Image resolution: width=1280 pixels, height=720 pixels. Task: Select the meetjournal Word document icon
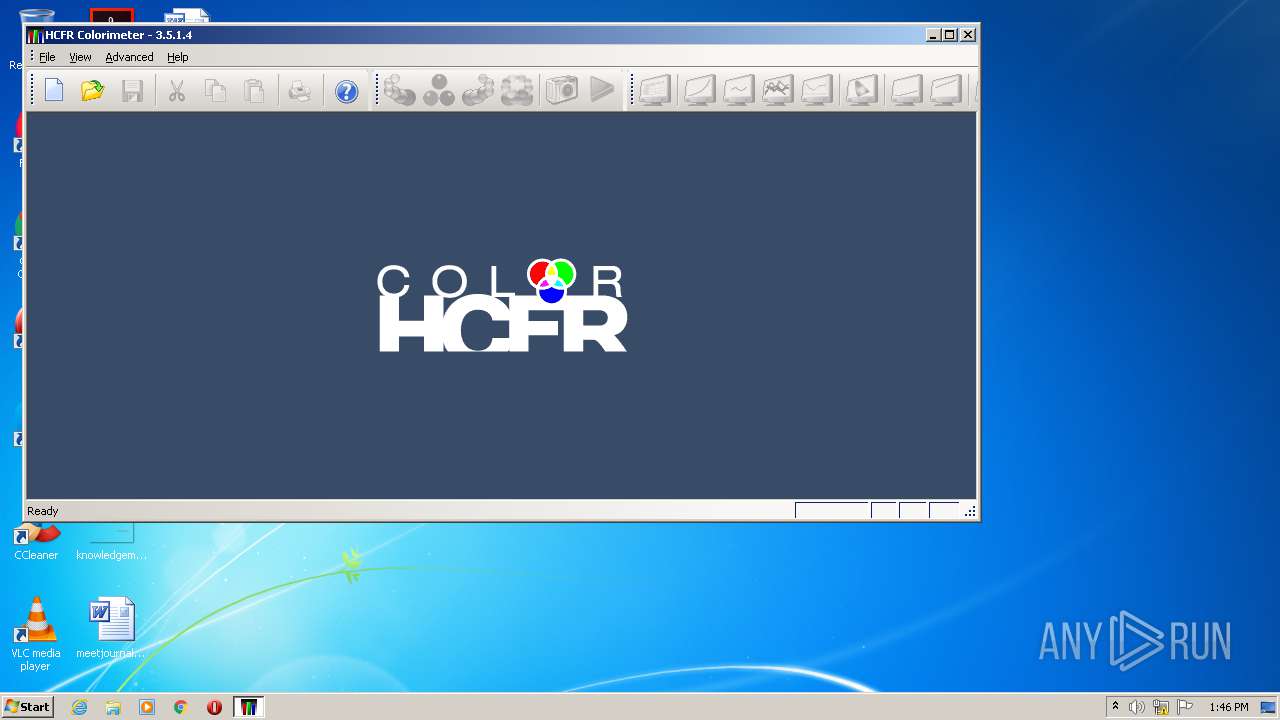[111, 628]
